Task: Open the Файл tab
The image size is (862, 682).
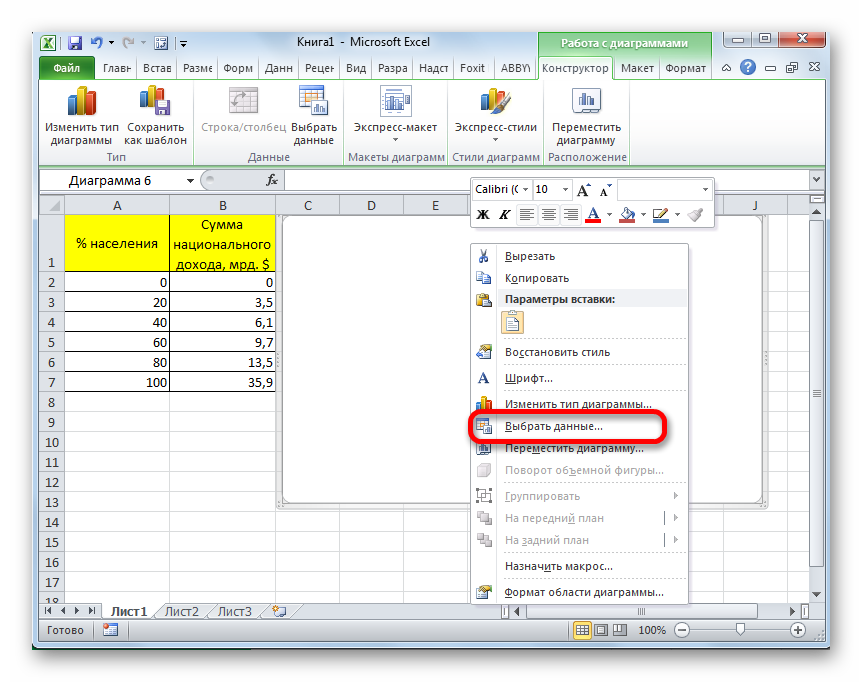Action: coord(67,68)
